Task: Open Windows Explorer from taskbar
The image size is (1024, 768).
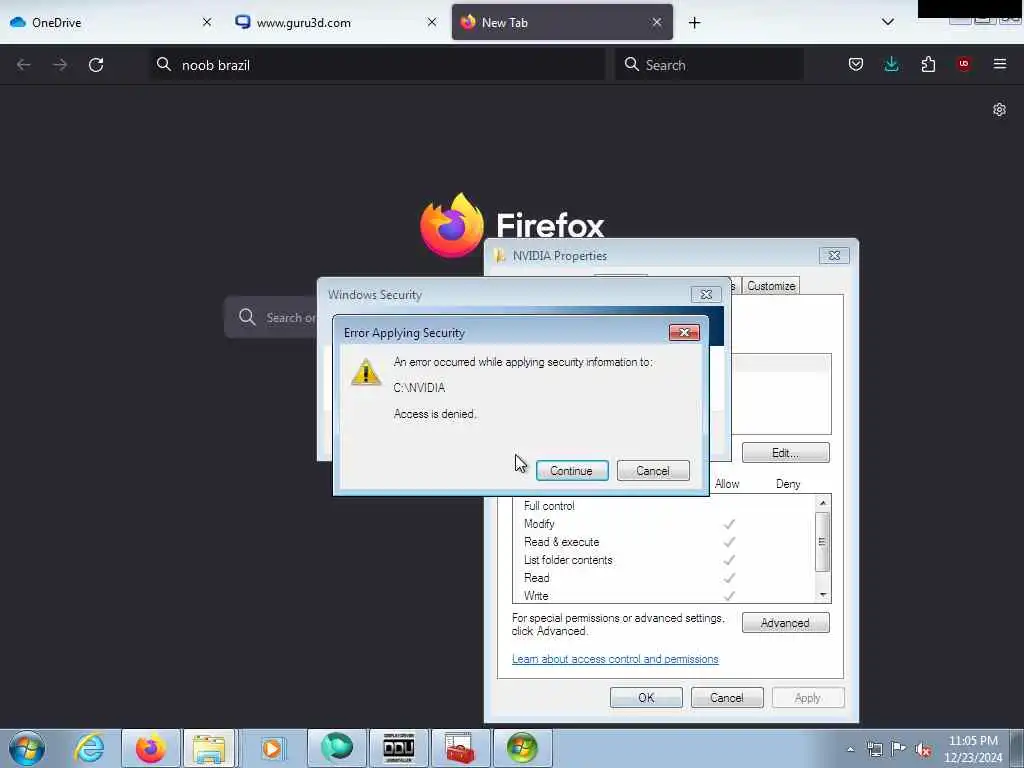Action: (209, 748)
